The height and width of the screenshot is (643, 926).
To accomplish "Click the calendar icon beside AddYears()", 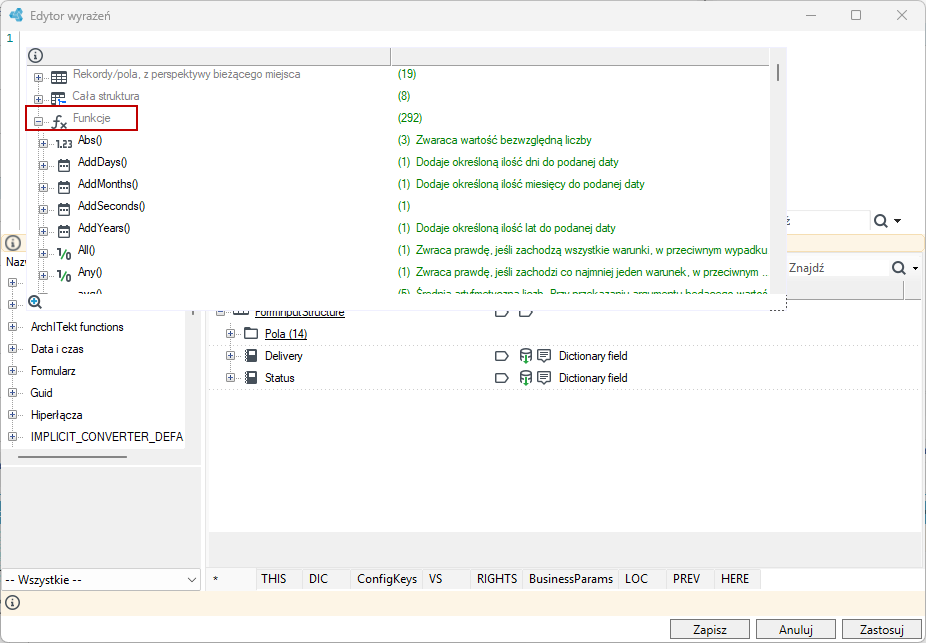I will [x=64, y=231].
